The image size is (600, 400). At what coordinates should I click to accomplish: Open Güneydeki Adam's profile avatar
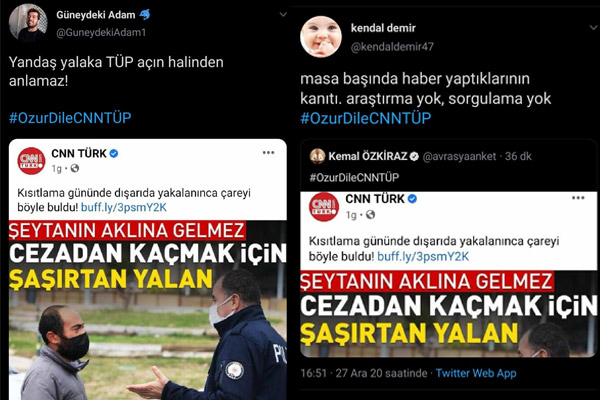click(28, 22)
